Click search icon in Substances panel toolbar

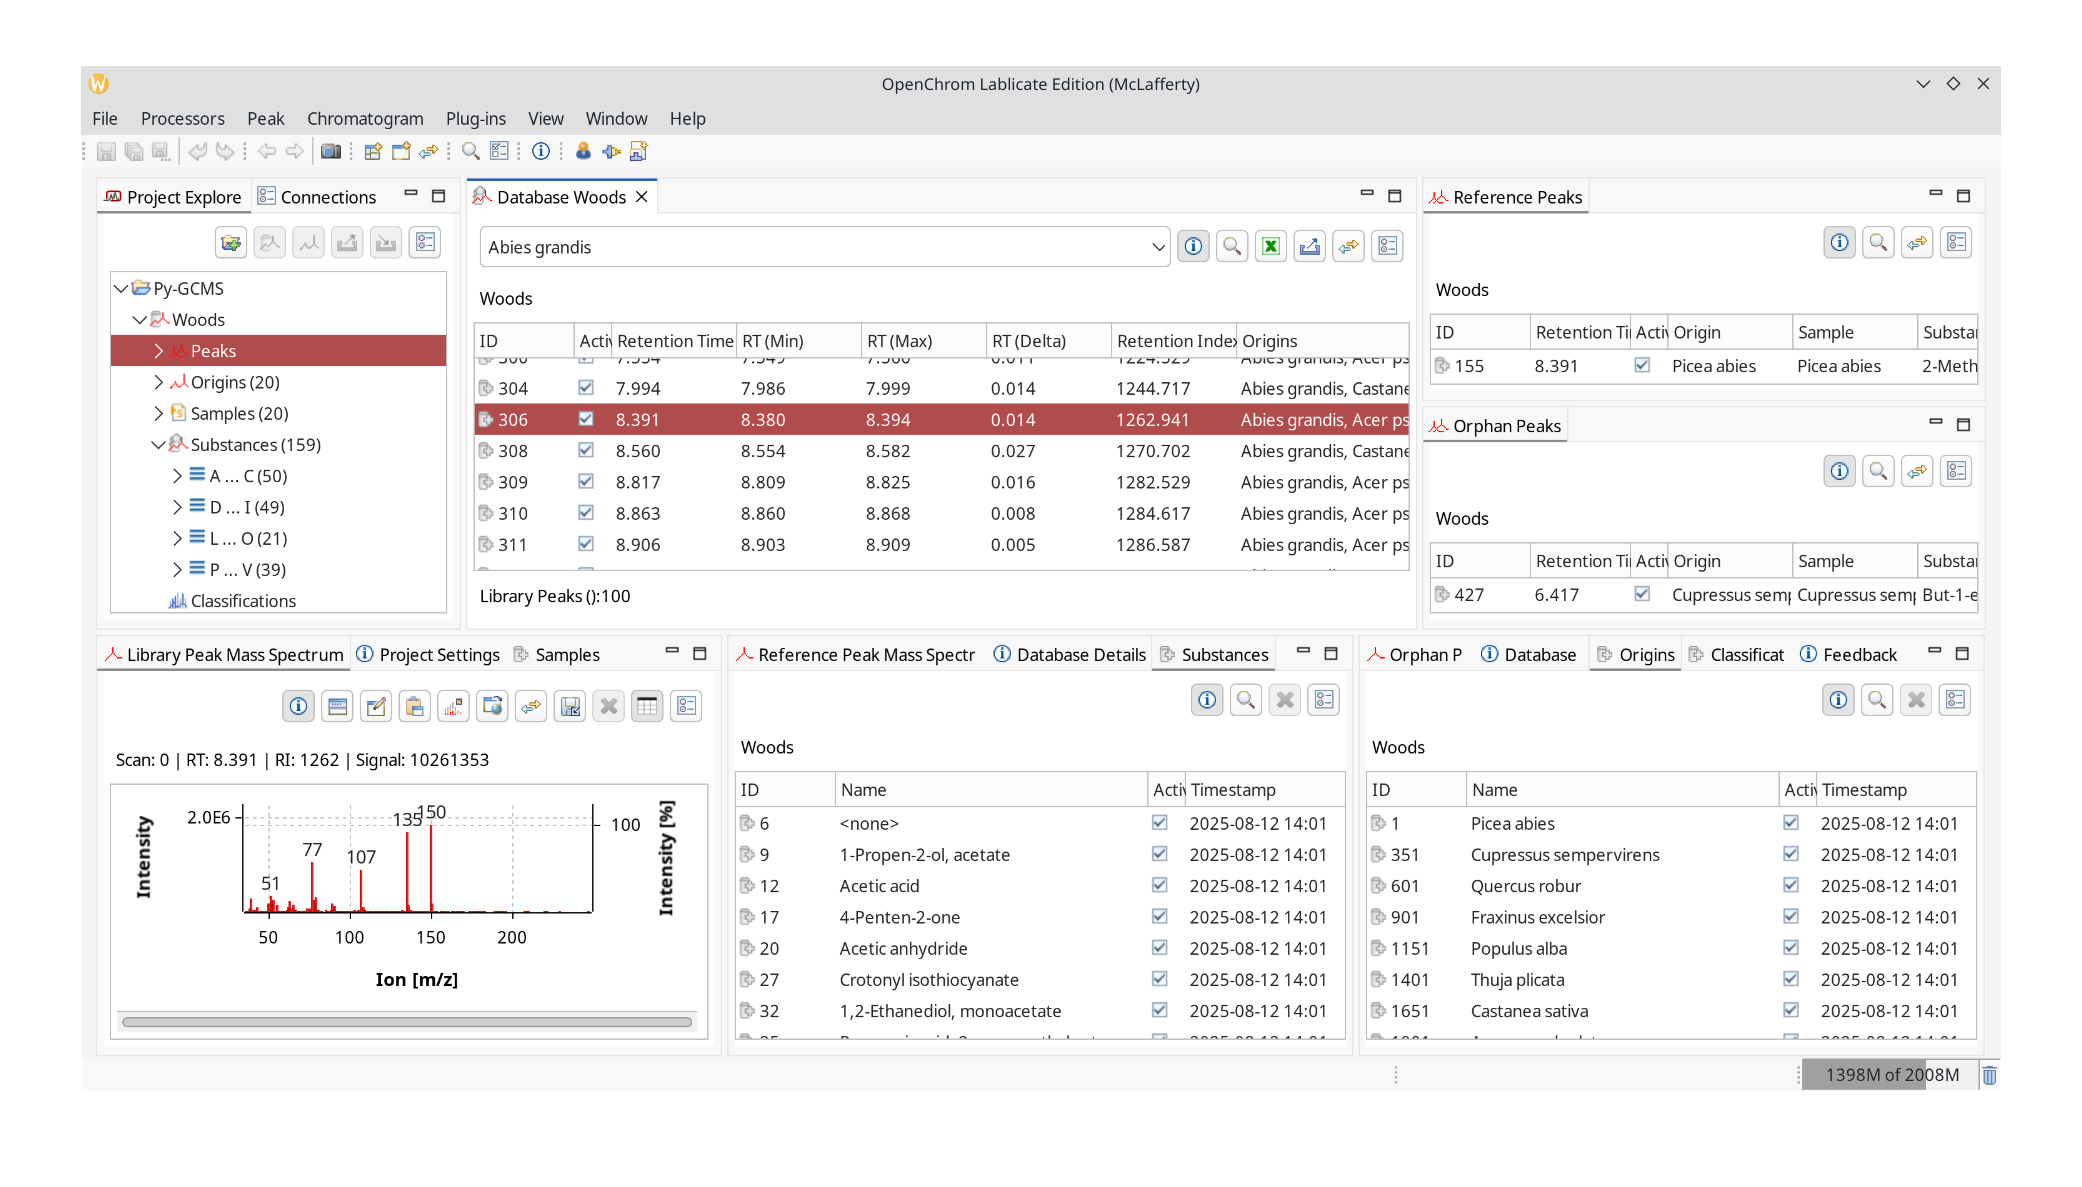[1246, 701]
